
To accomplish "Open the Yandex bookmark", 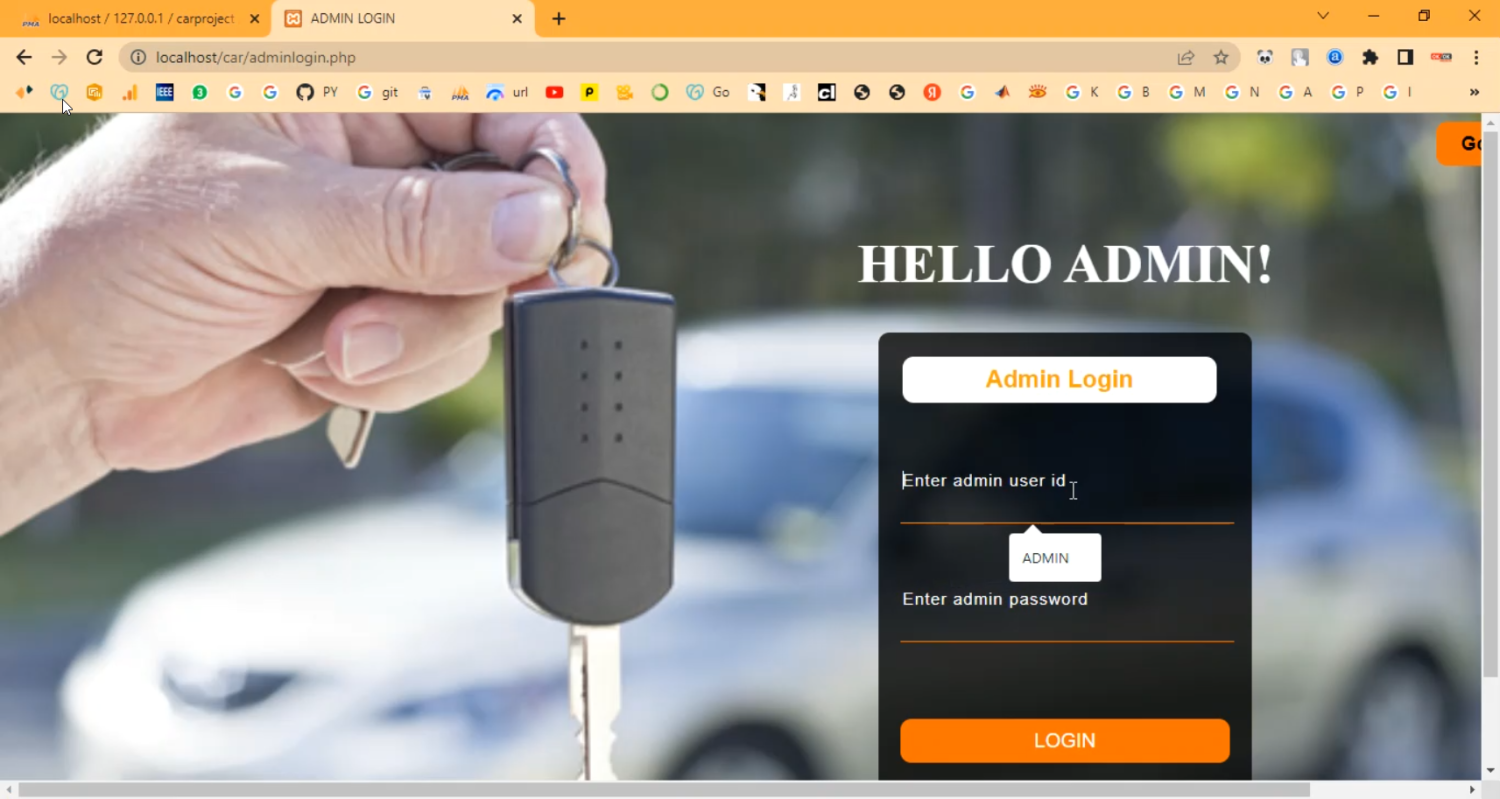I will click(932, 92).
